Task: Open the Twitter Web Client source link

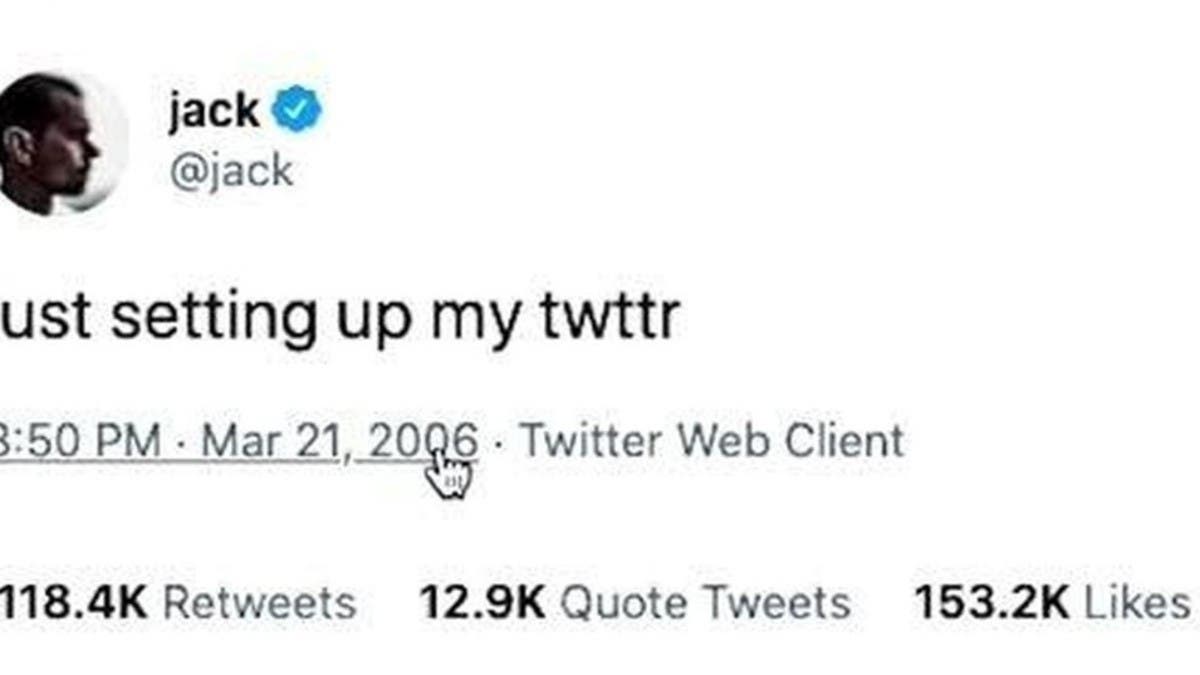Action: (711, 441)
